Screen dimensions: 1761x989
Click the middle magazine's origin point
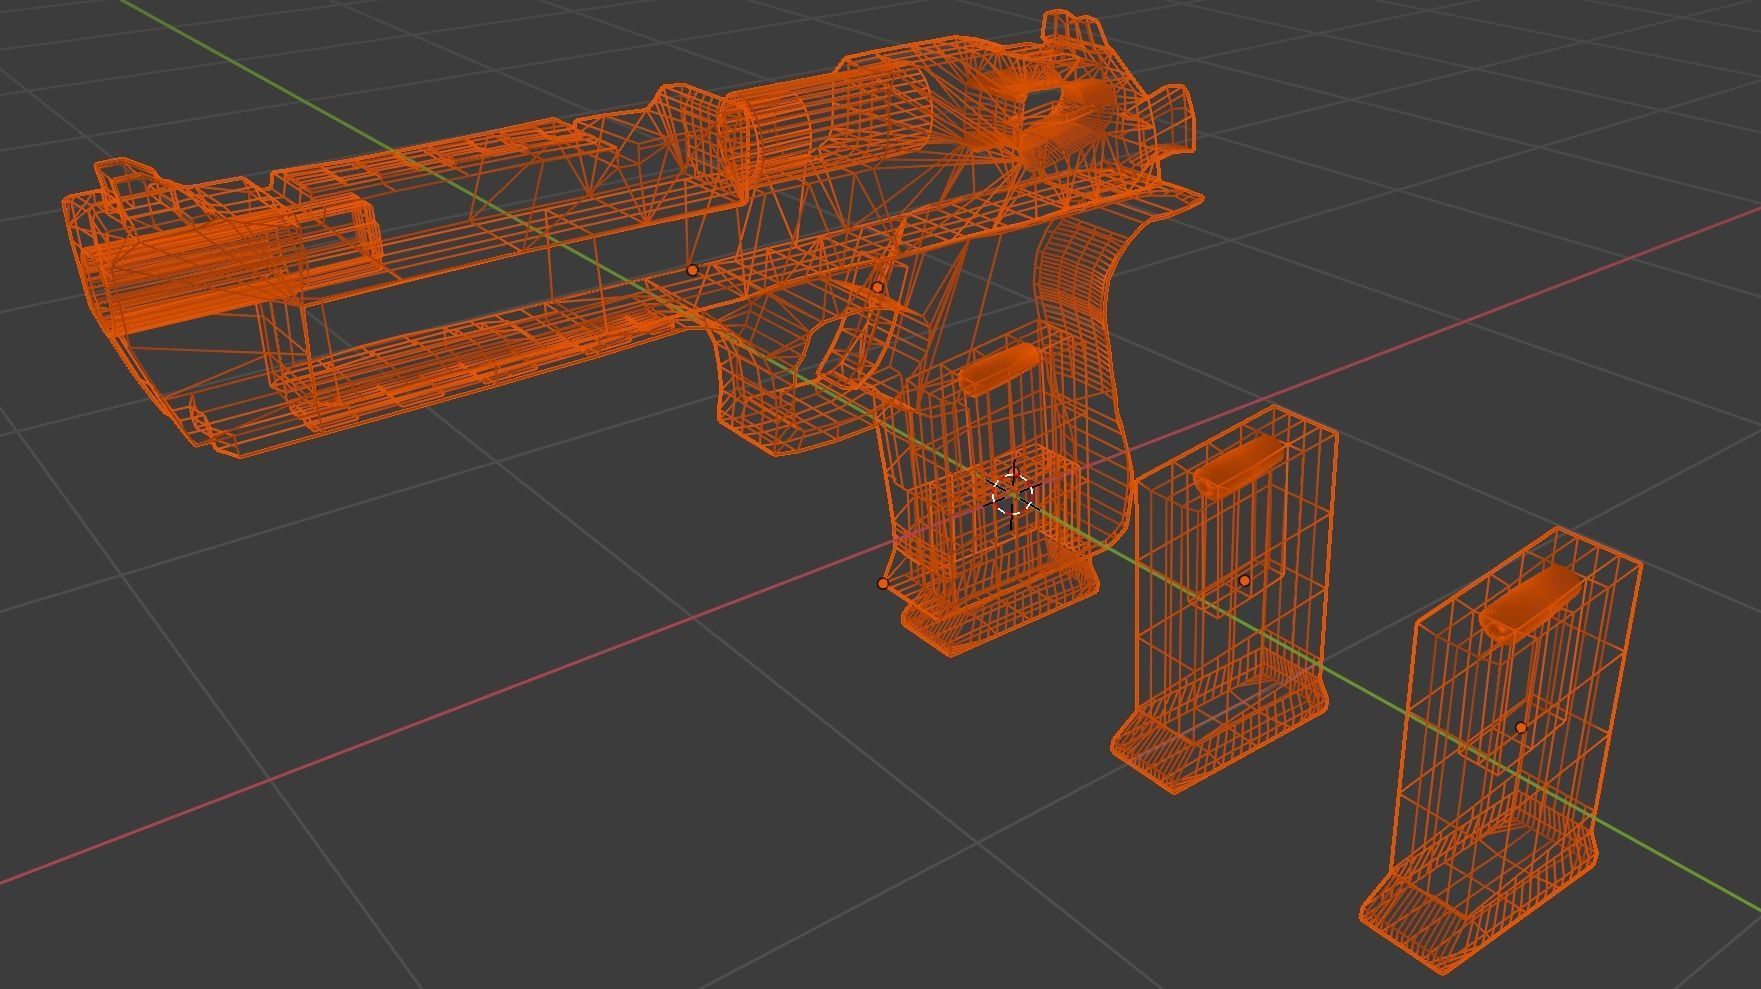click(x=1244, y=580)
